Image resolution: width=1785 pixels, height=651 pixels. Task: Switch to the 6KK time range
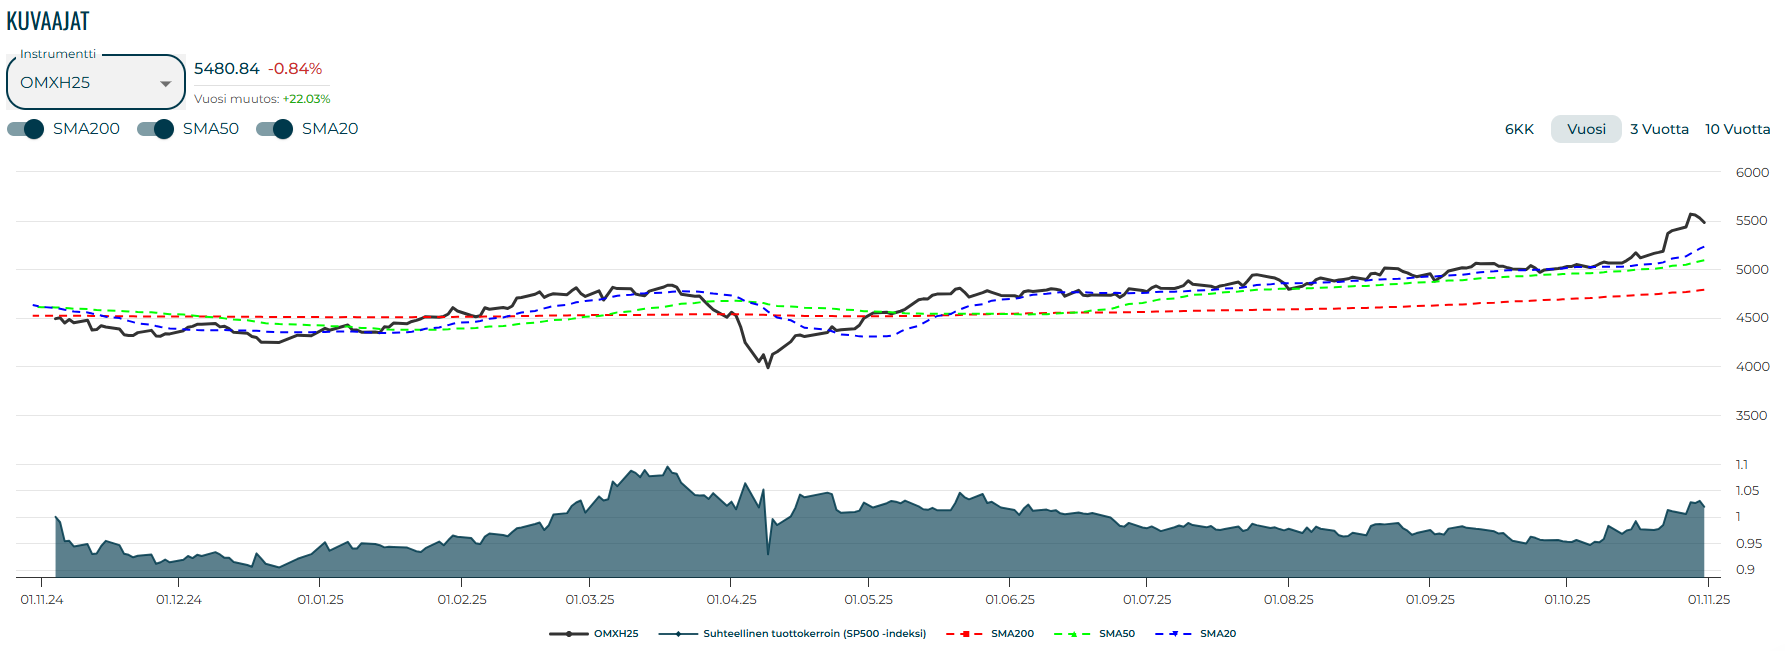point(1519,129)
